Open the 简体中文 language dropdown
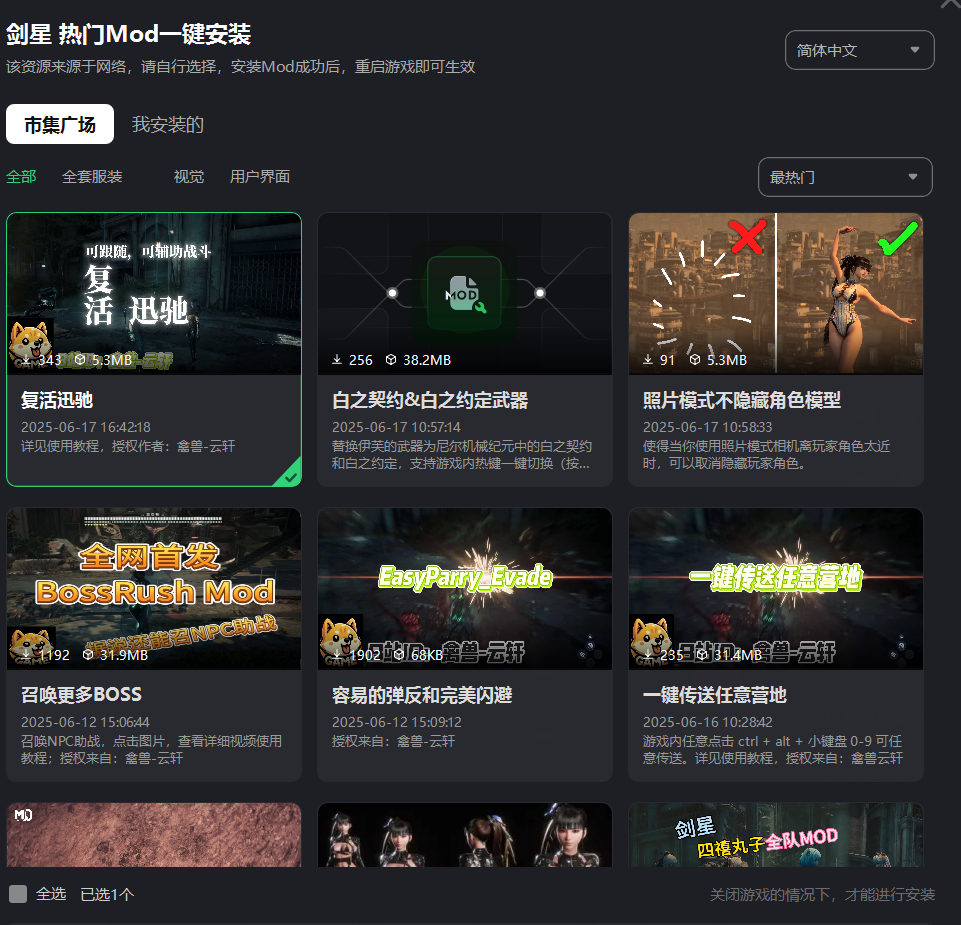The image size is (961, 925). pyautogui.click(x=859, y=50)
